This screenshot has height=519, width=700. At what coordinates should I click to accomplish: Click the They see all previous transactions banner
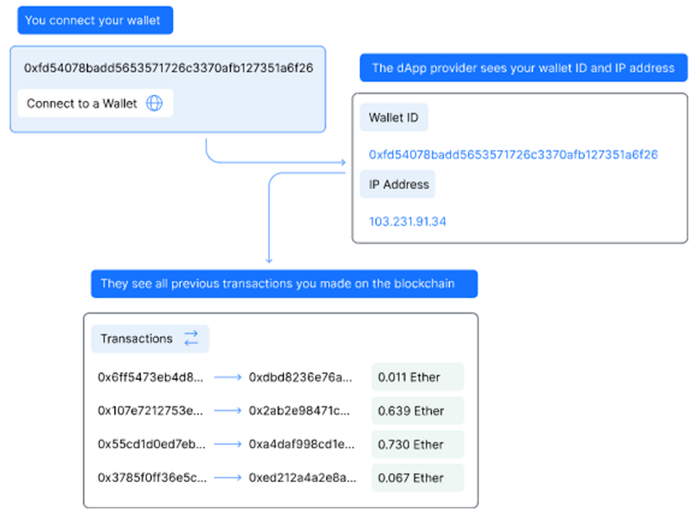coord(284,283)
